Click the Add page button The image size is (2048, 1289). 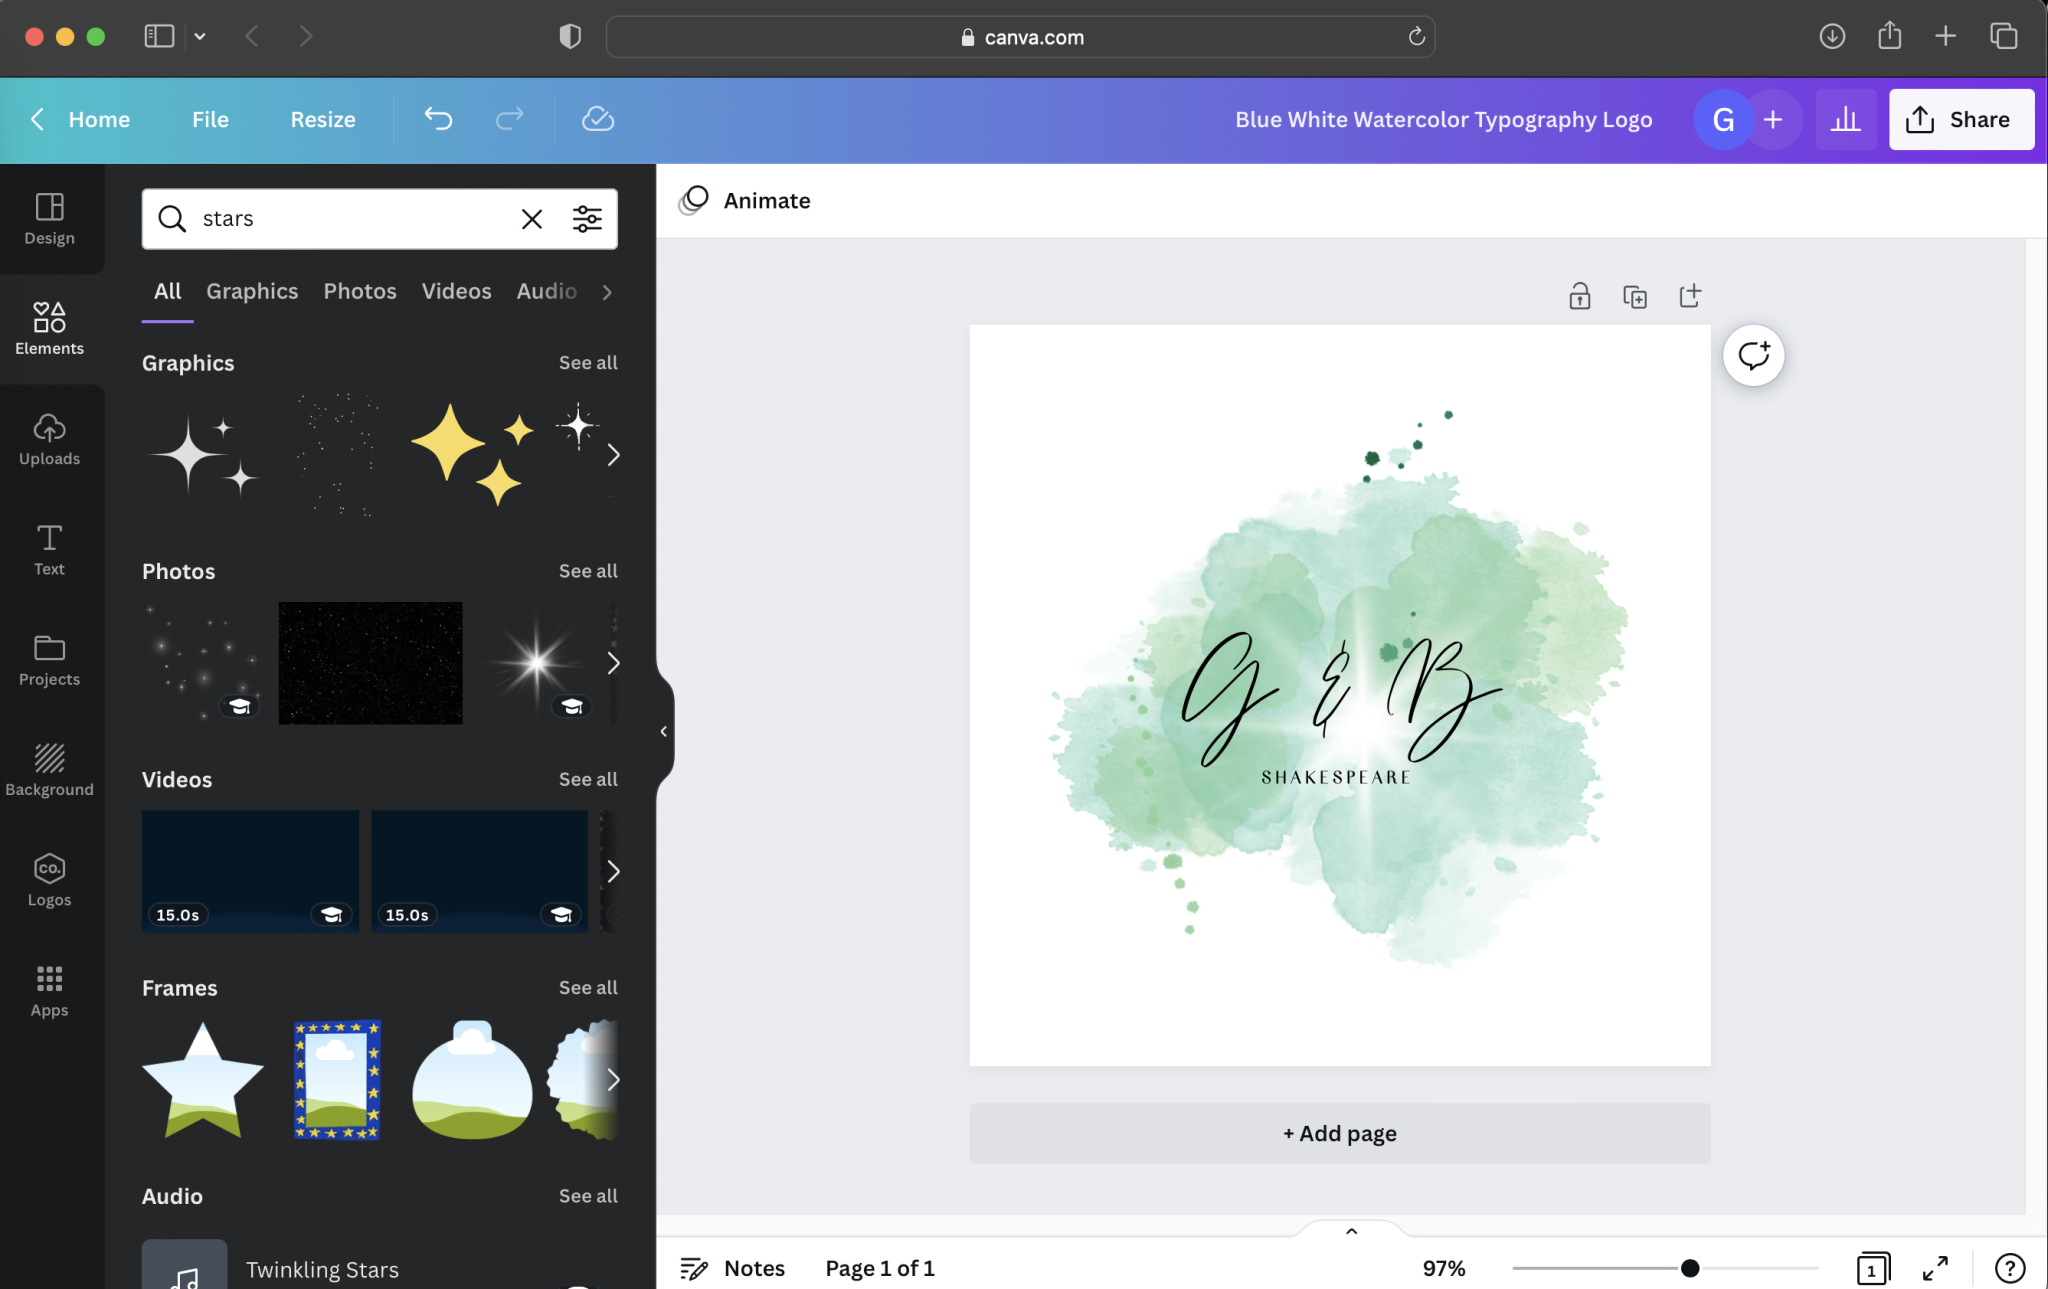coord(1339,1133)
